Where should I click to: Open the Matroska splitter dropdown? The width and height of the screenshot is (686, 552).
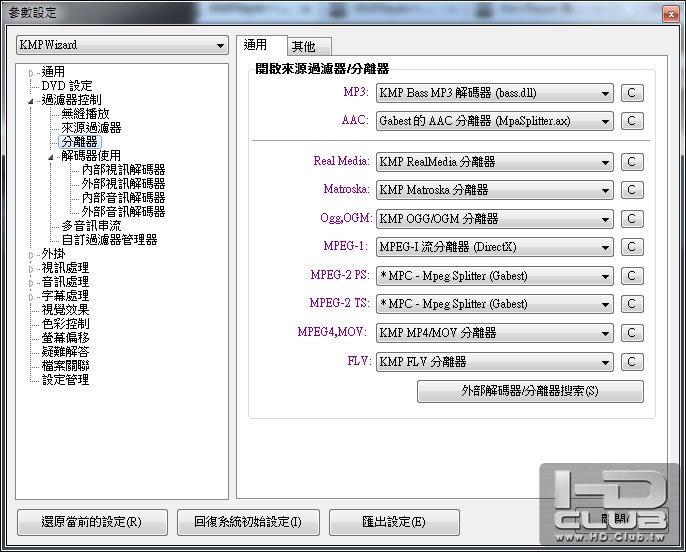tap(494, 190)
